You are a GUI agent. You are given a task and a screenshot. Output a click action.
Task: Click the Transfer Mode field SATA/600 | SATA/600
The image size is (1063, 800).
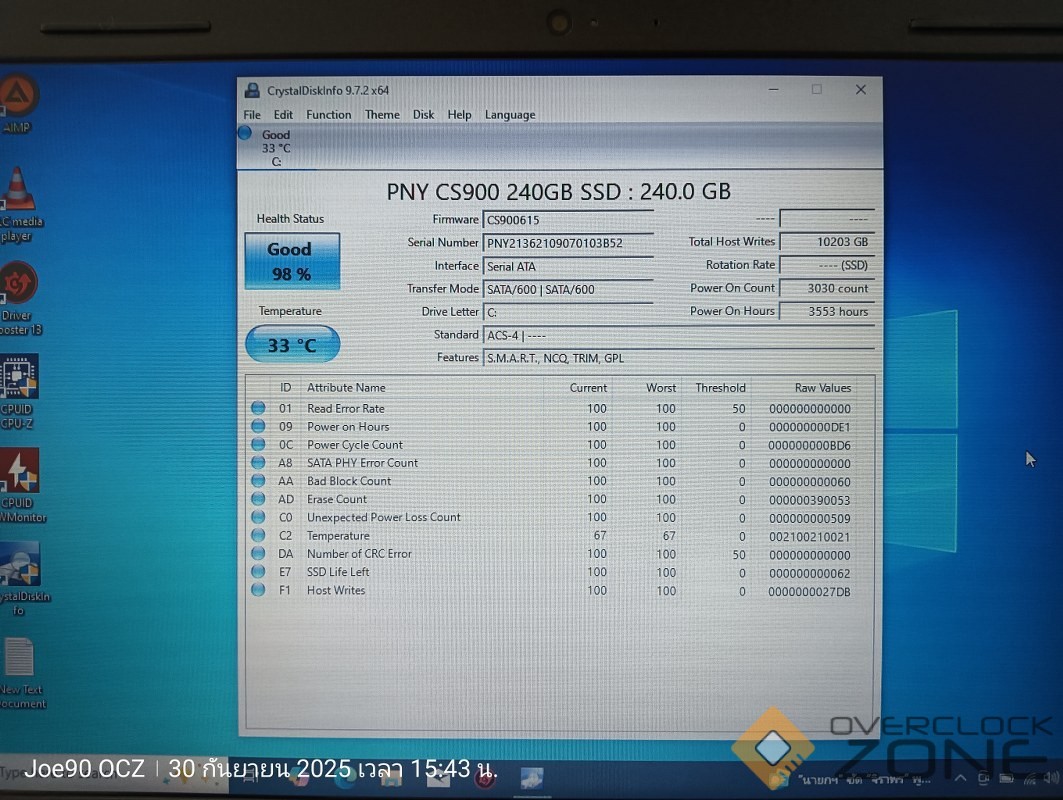coord(567,289)
